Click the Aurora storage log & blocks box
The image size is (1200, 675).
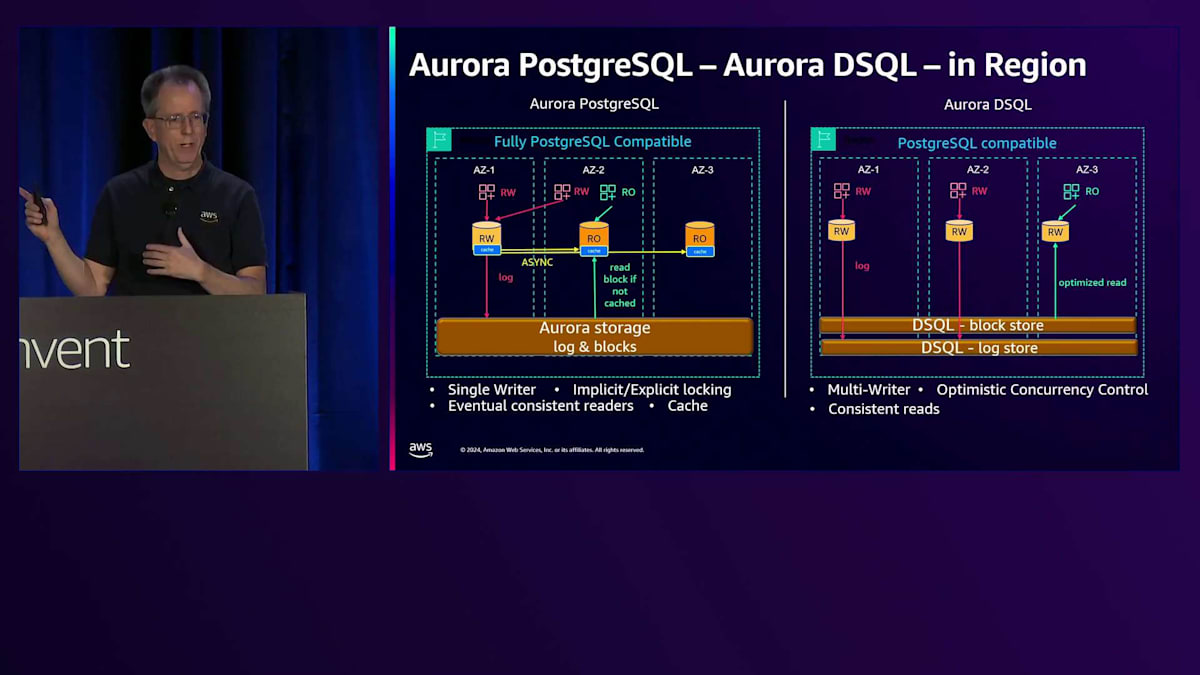click(x=594, y=337)
